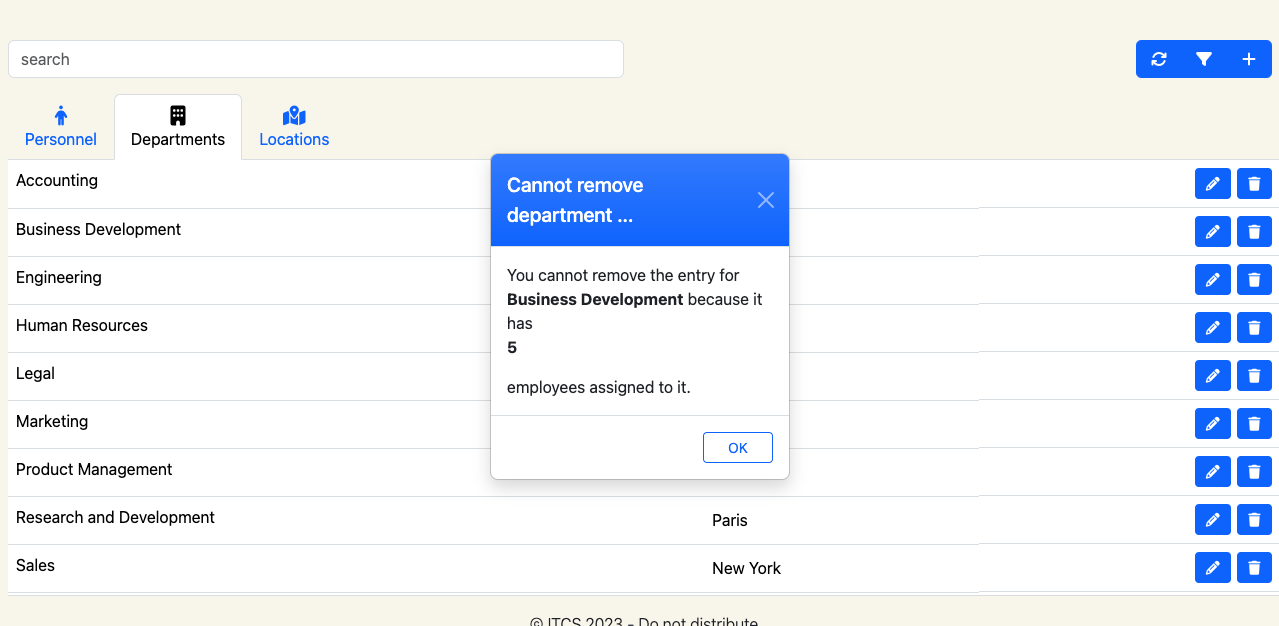Edit the Sales department pencil icon

(1212, 567)
